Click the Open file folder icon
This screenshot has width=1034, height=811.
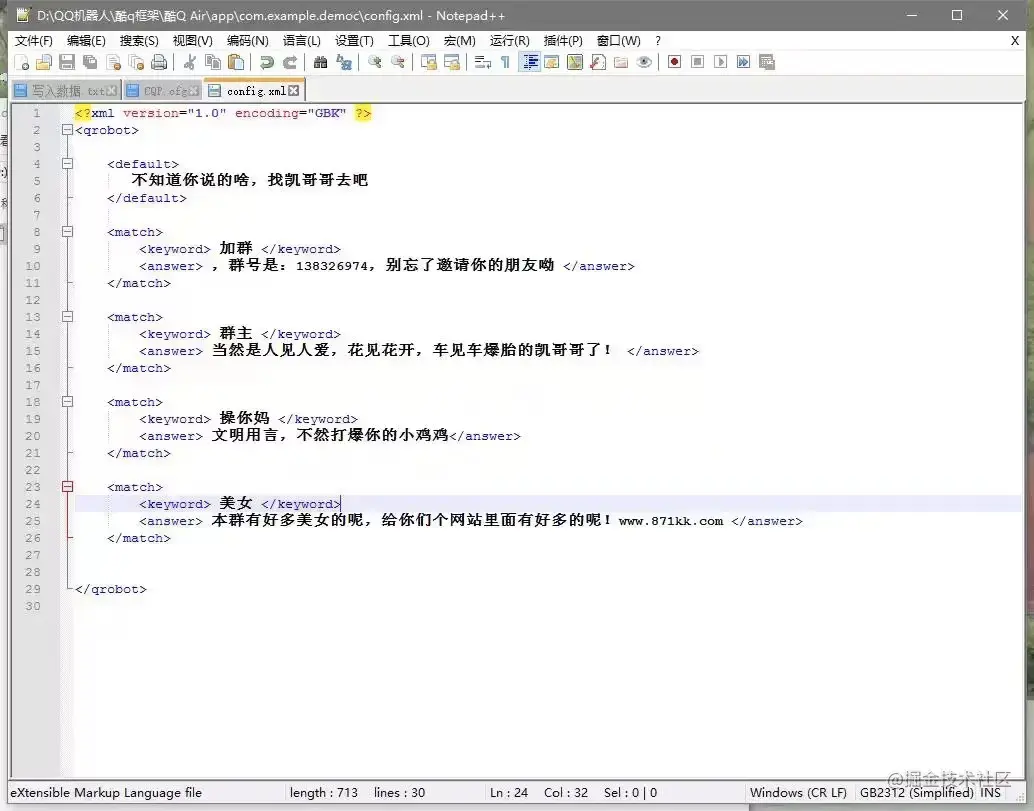(x=44, y=63)
